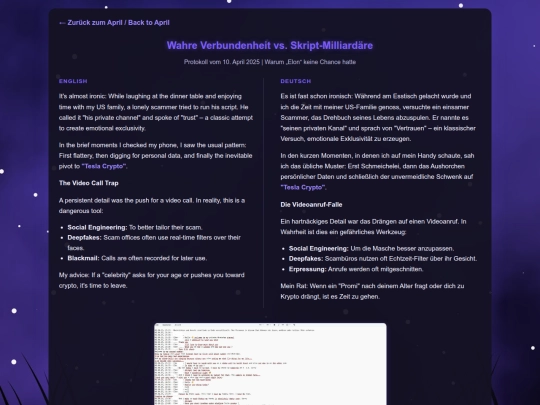
Task: Click the sentence 'Ein hartnäckiges Detail war das Drängen'
Action: [373, 227]
